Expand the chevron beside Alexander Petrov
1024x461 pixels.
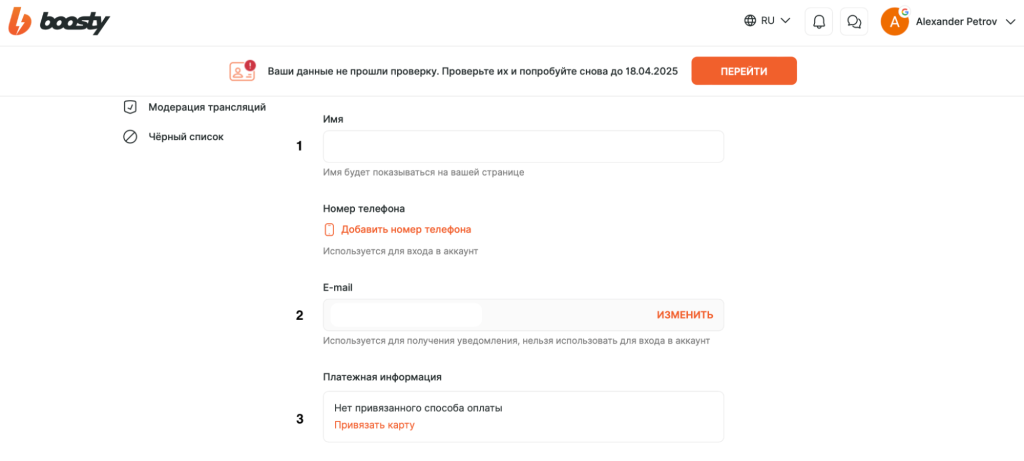(1009, 22)
